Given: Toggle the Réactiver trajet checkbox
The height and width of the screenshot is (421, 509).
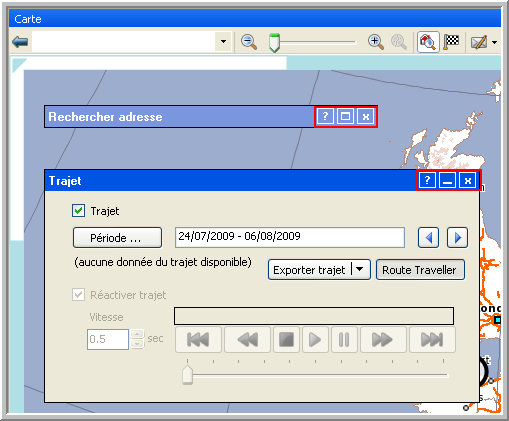Looking at the screenshot, I should pos(78,295).
